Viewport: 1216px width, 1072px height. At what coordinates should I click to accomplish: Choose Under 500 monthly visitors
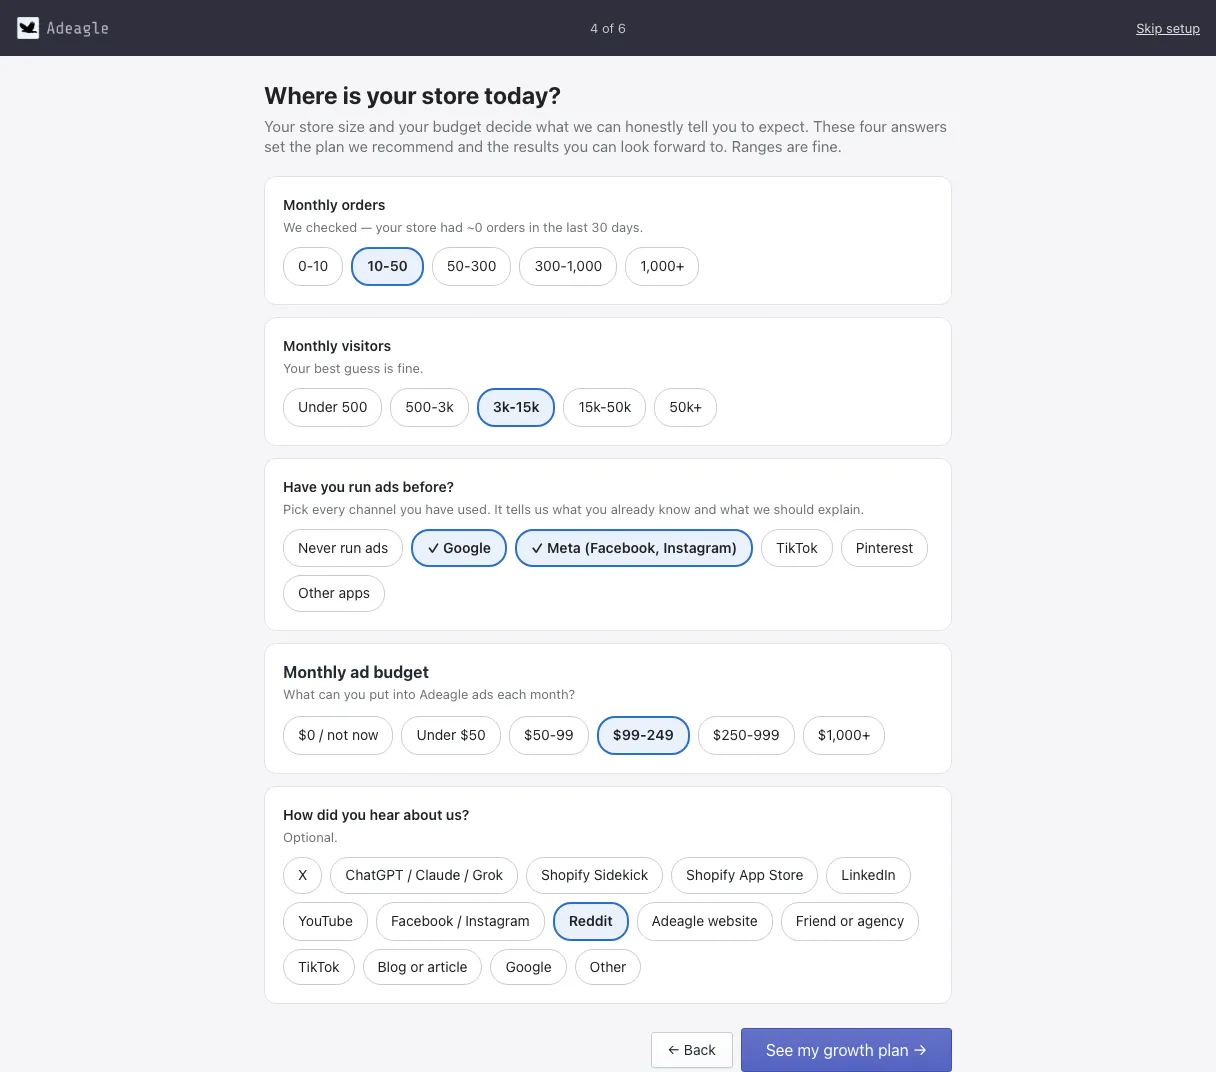332,407
